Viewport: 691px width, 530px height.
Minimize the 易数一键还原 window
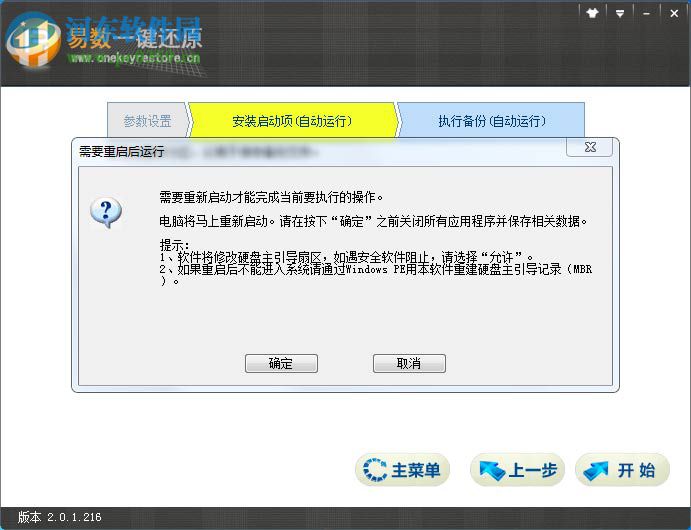[x=646, y=13]
